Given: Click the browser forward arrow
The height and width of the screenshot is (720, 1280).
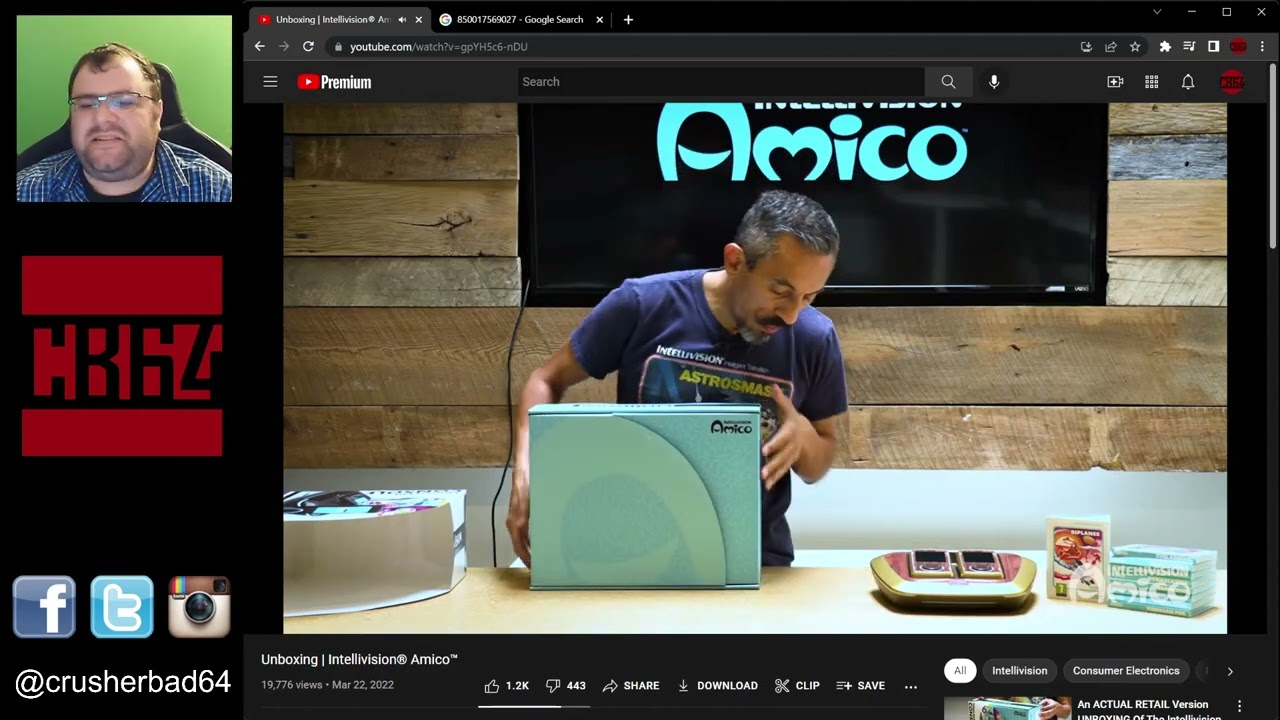Looking at the screenshot, I should pos(284,46).
